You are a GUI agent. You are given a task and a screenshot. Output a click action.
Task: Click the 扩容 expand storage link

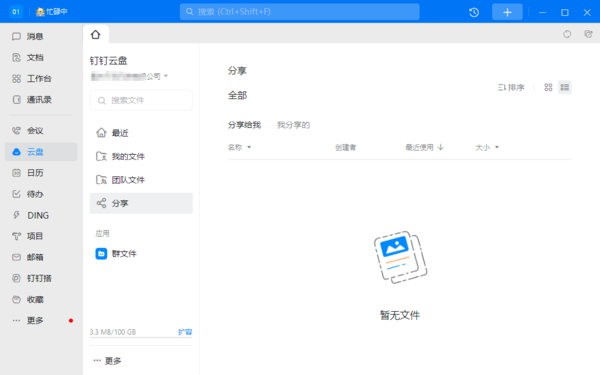(185, 332)
